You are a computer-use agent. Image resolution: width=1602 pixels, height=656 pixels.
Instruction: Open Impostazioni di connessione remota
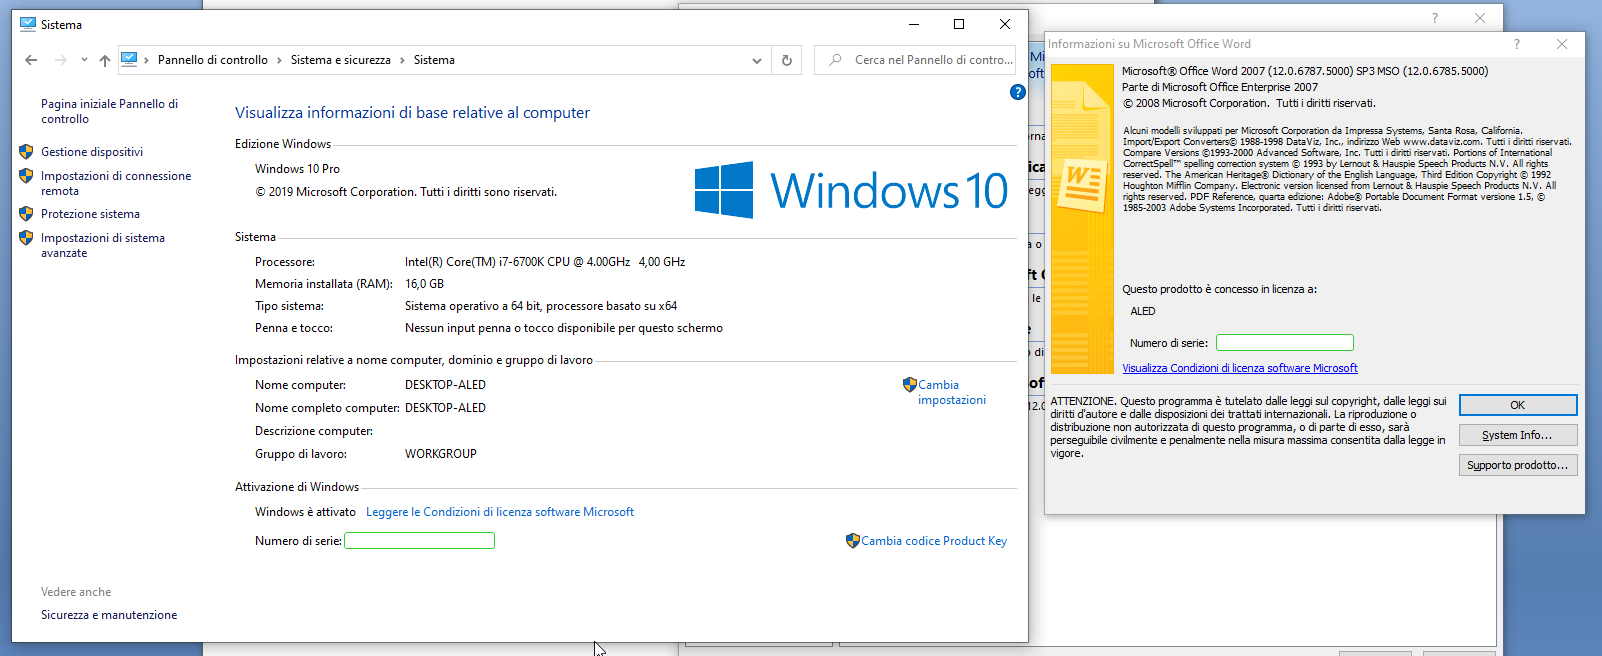(x=116, y=183)
